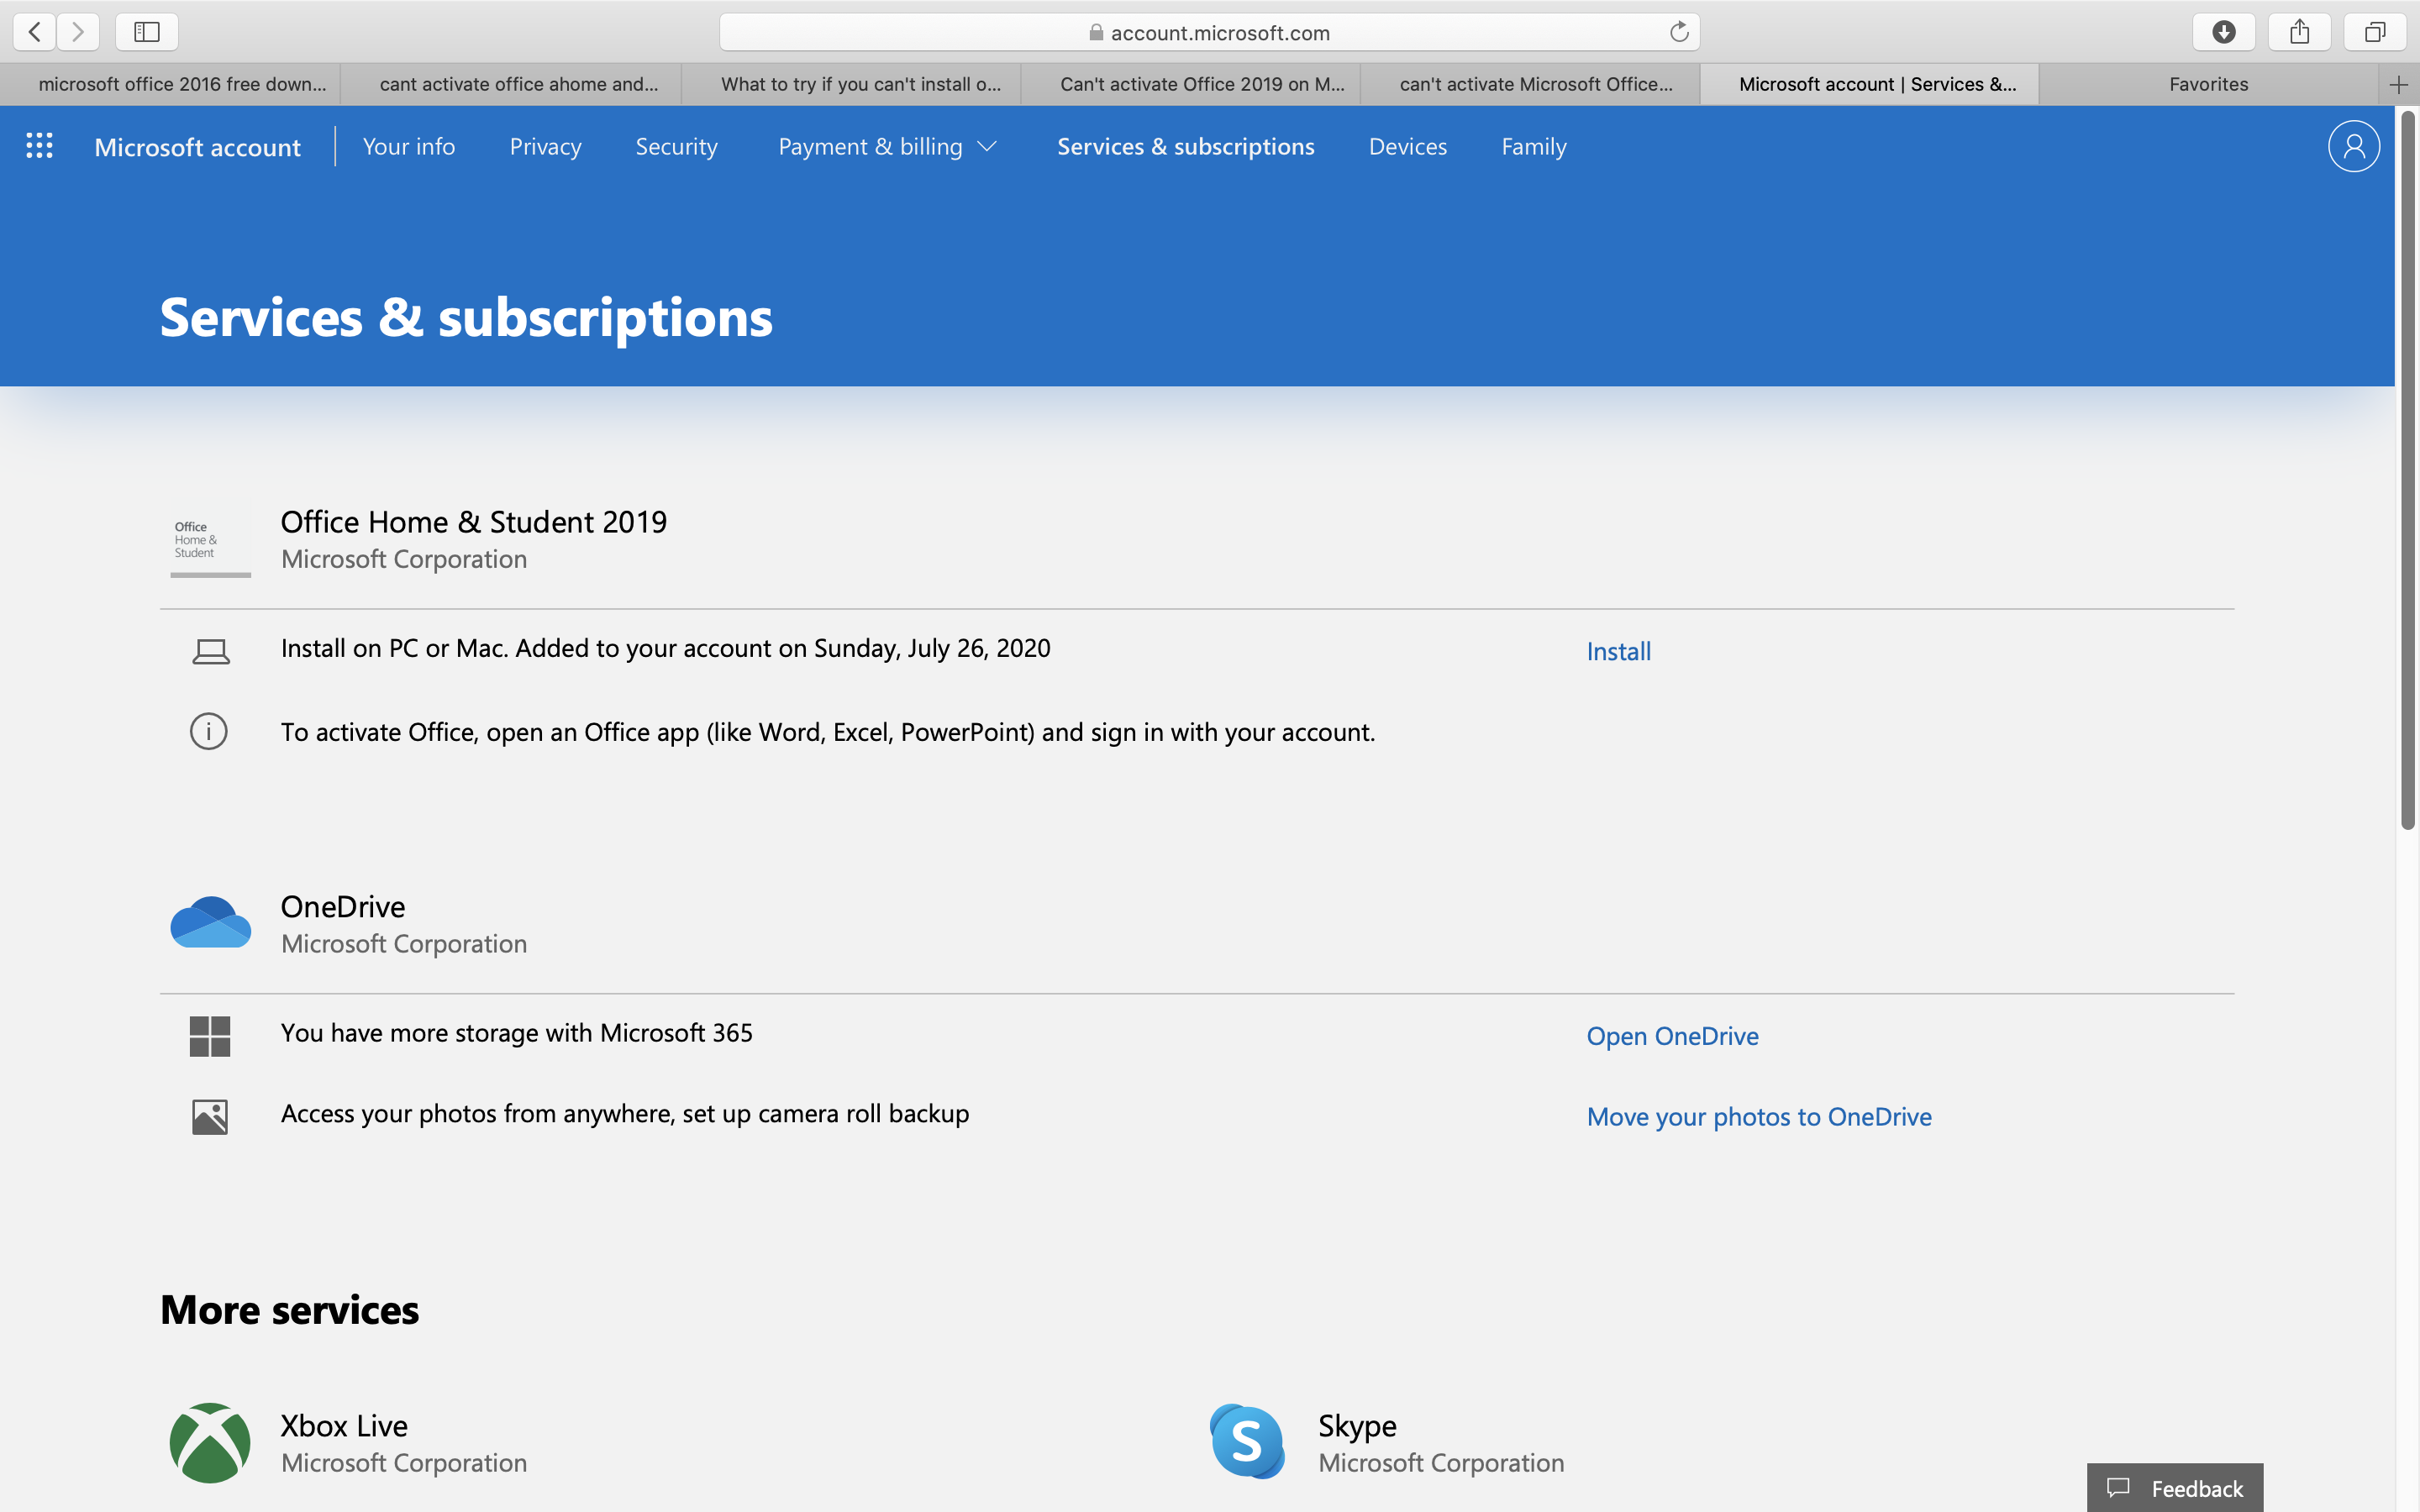Click the info circle icon for activation

(208, 730)
